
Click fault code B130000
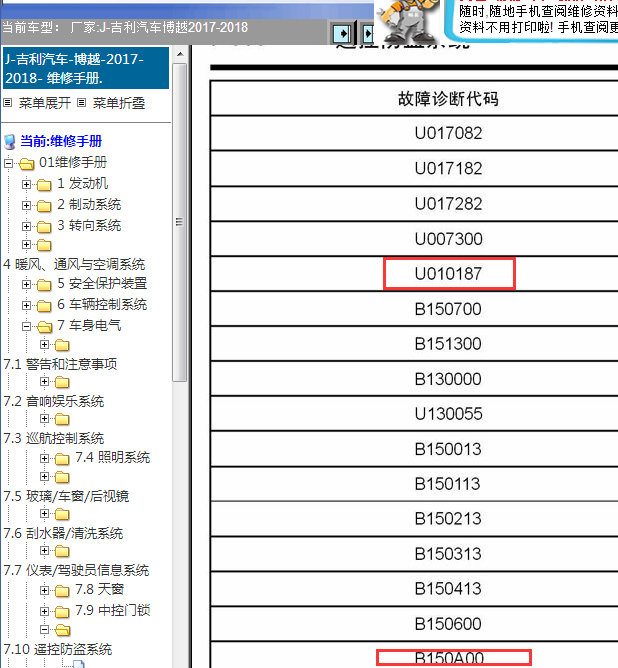point(448,379)
